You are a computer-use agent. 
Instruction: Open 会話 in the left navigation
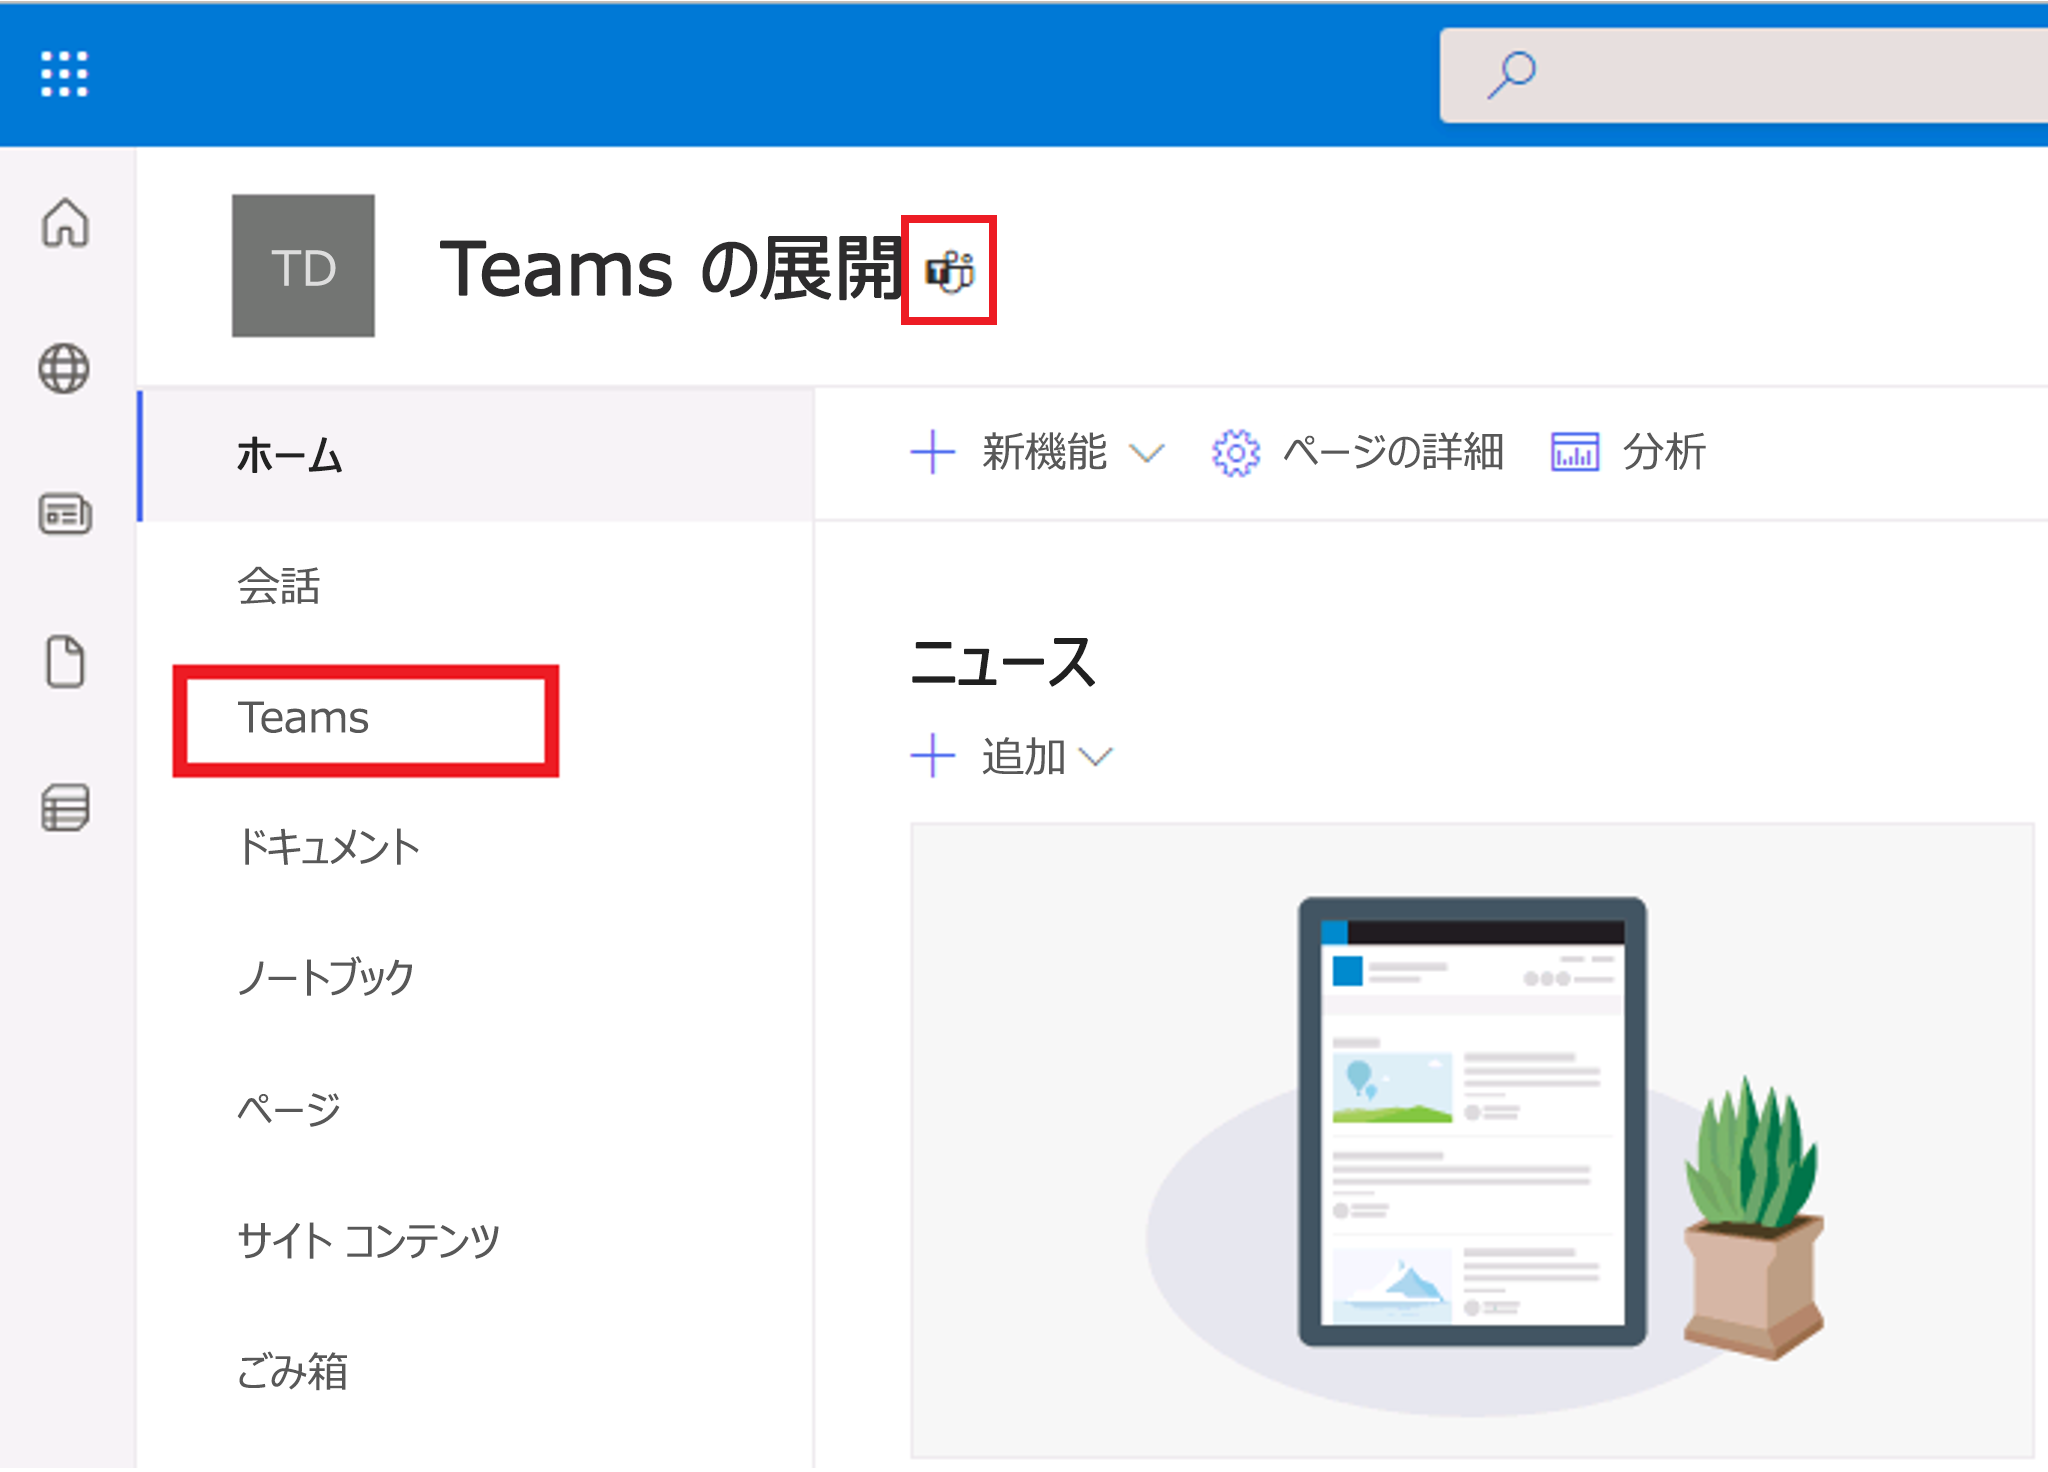coord(279,586)
